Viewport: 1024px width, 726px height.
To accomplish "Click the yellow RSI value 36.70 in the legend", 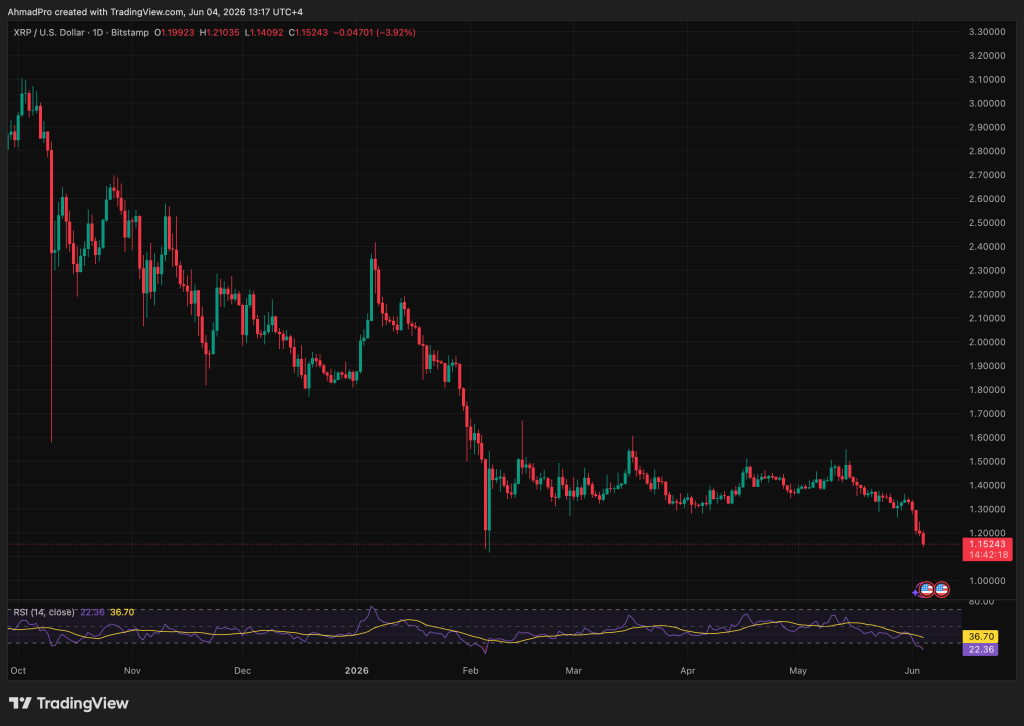I will point(122,612).
